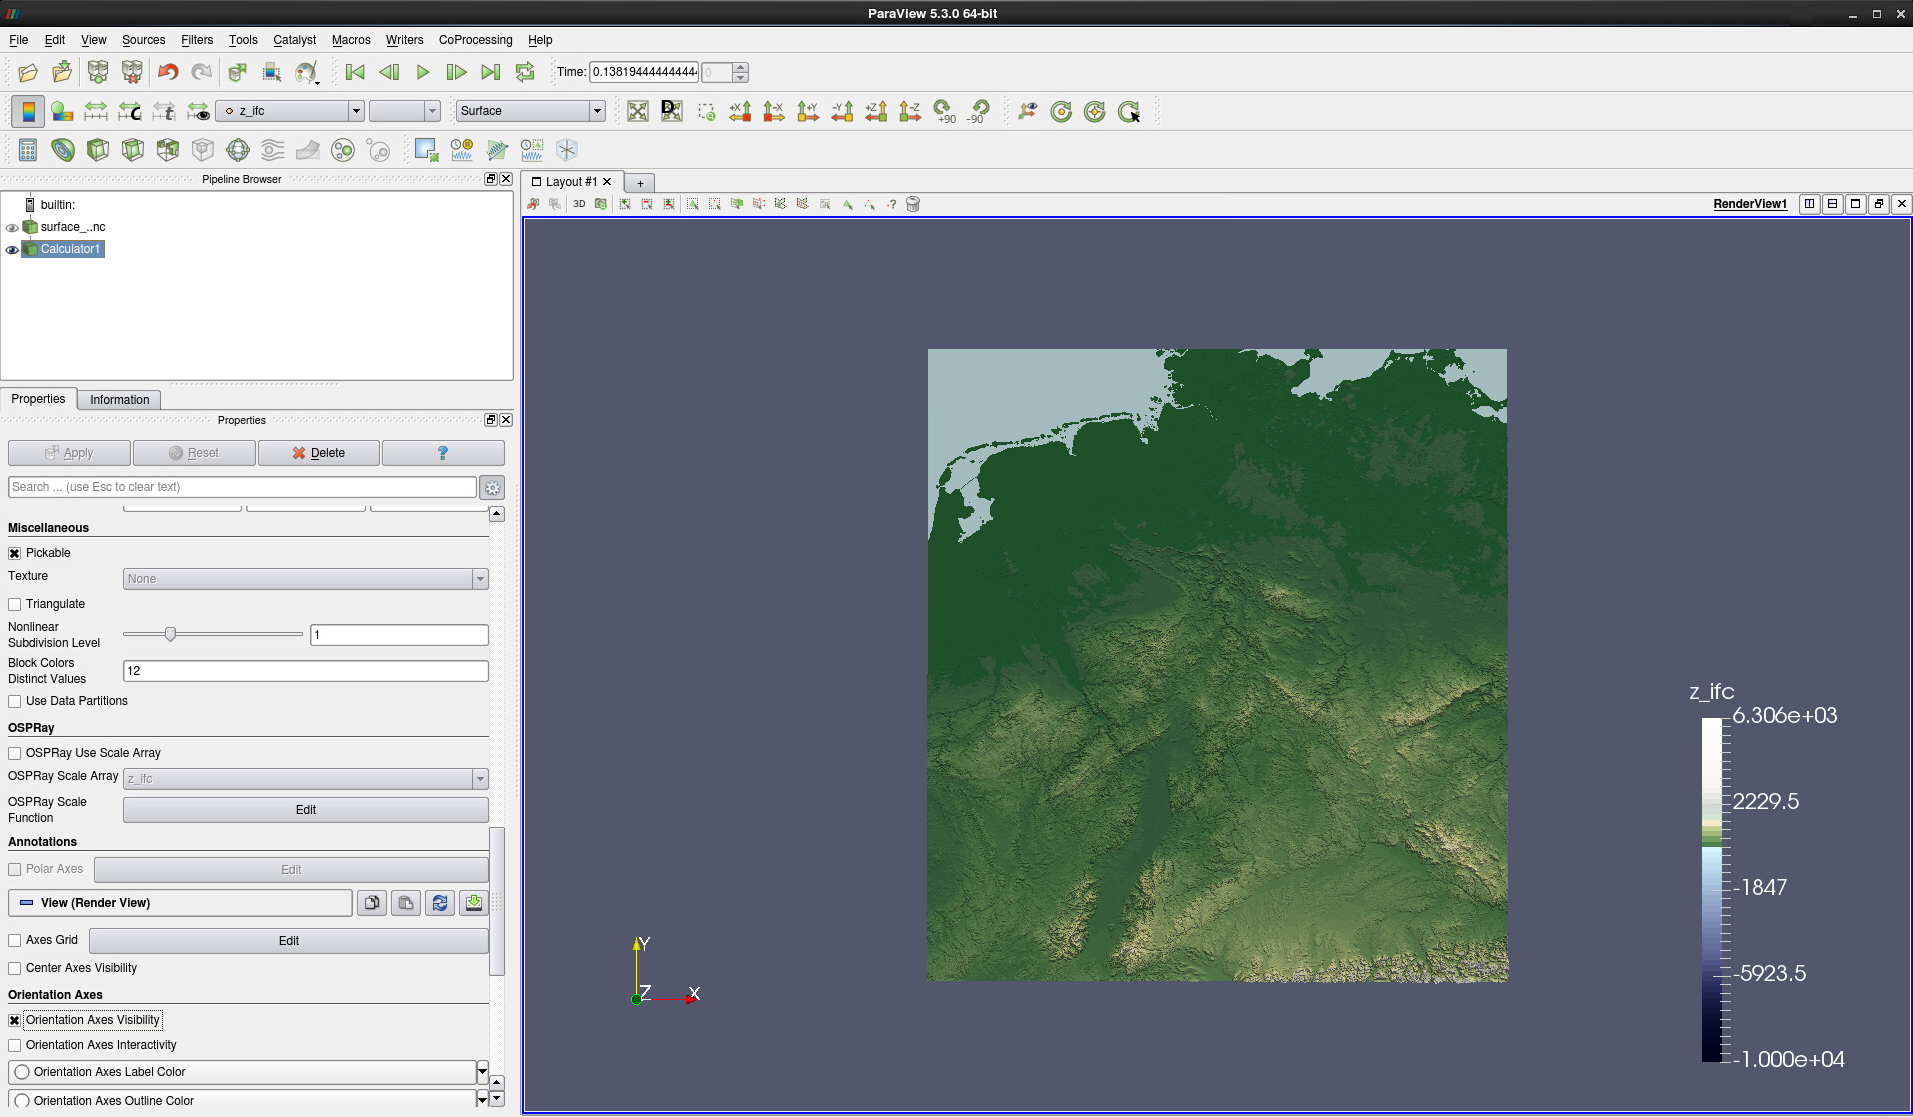Click the Reset Camera icon
The image size is (1913, 1117).
[638, 111]
